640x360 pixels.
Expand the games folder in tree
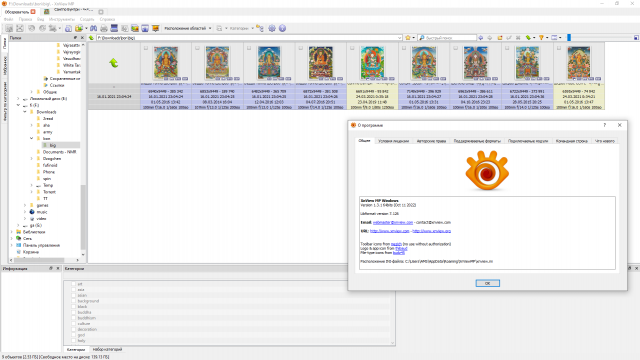click(x=25, y=205)
